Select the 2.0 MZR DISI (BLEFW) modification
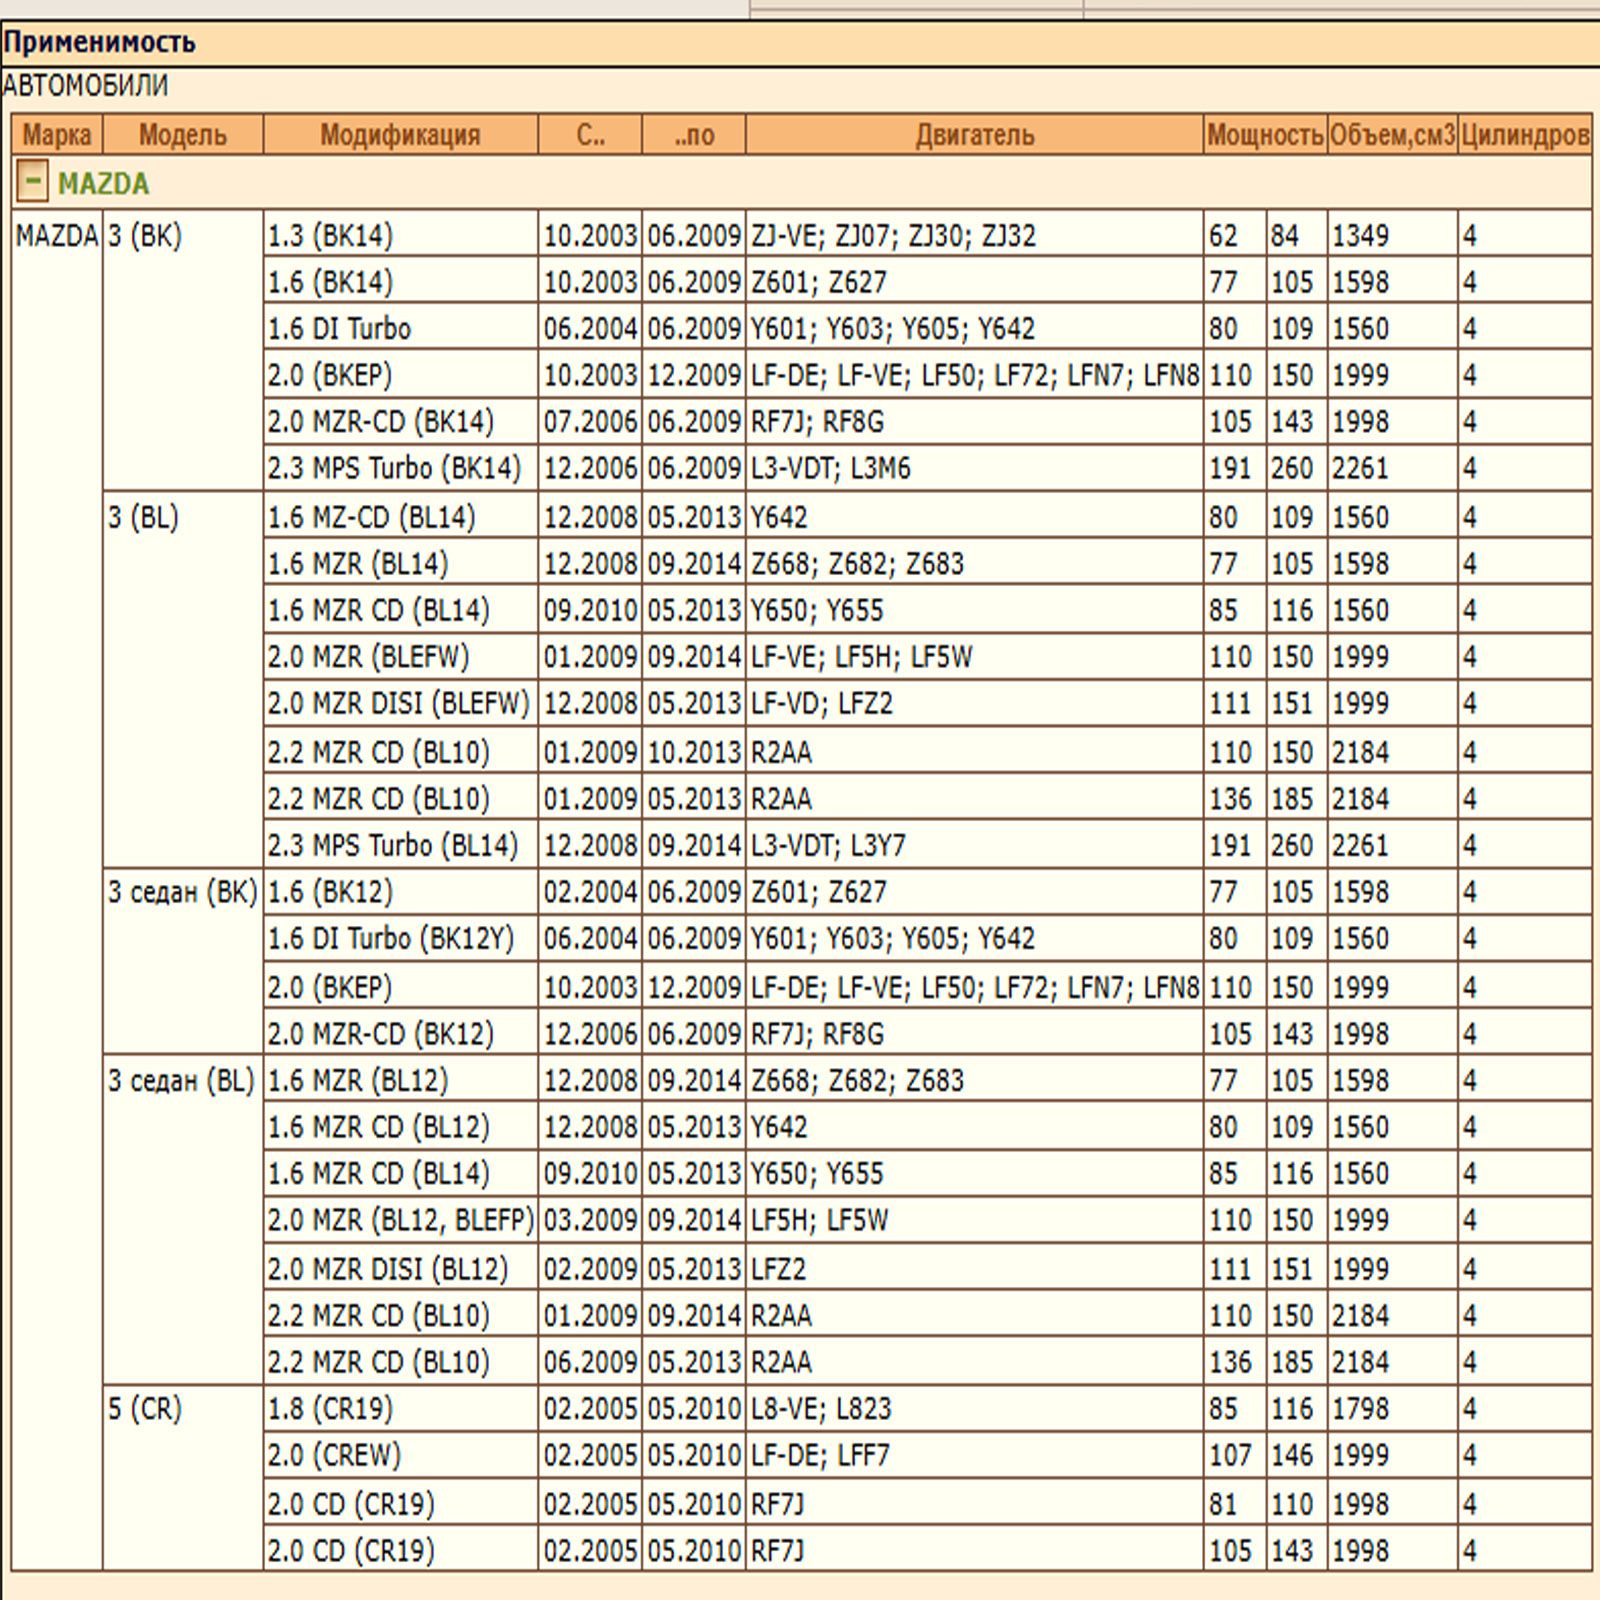The image size is (1600, 1600). point(398,704)
